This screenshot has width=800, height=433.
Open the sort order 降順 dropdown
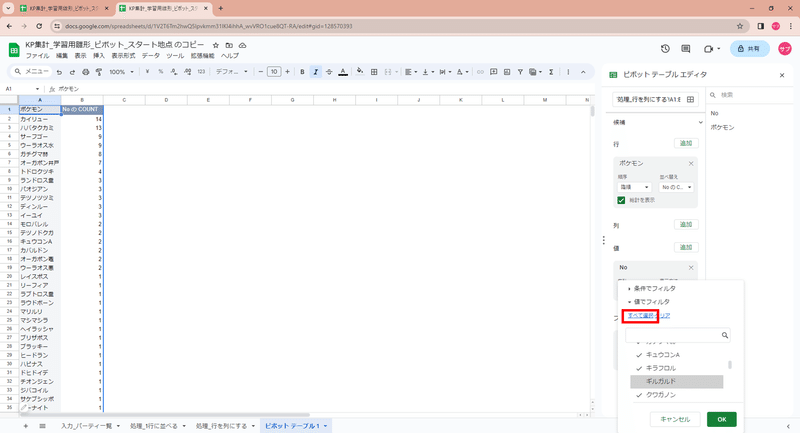634,187
